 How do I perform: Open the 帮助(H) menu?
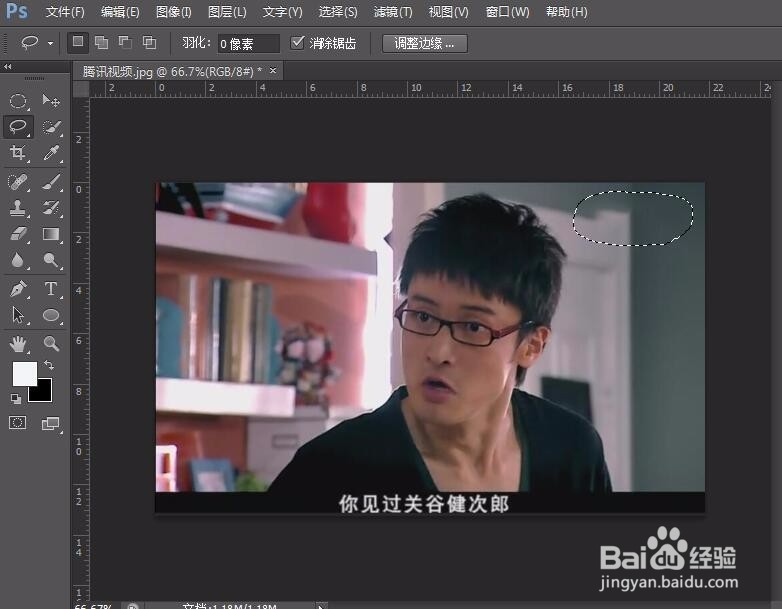pyautogui.click(x=567, y=11)
